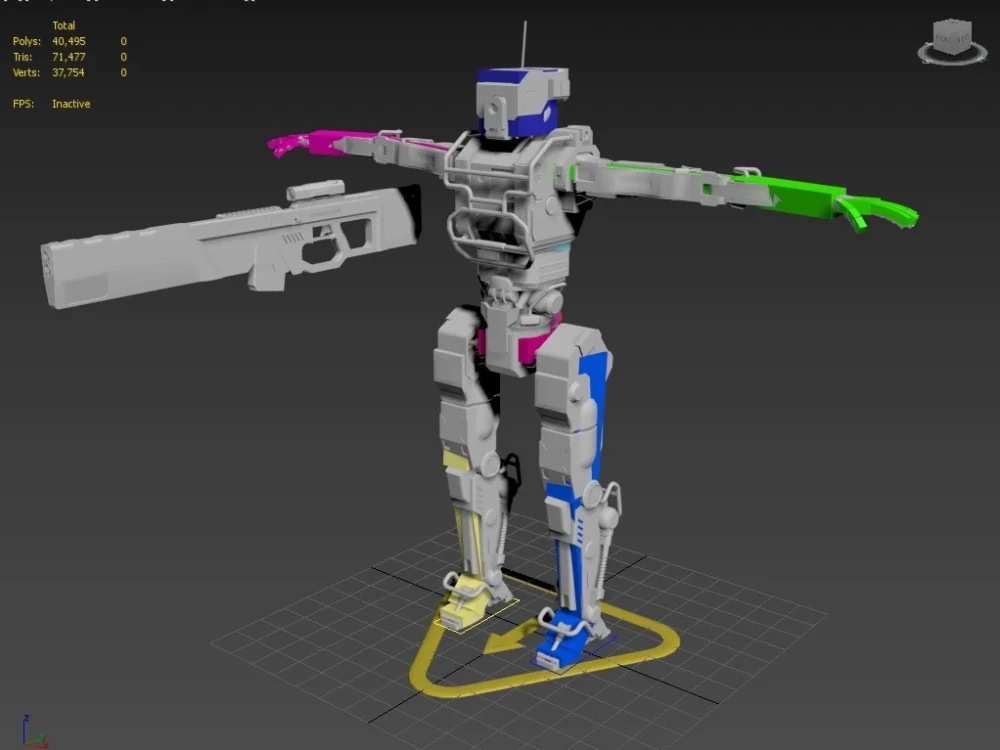The height and width of the screenshot is (750, 1000).
Task: Click the Verts value 37,754
Action: click(68, 73)
